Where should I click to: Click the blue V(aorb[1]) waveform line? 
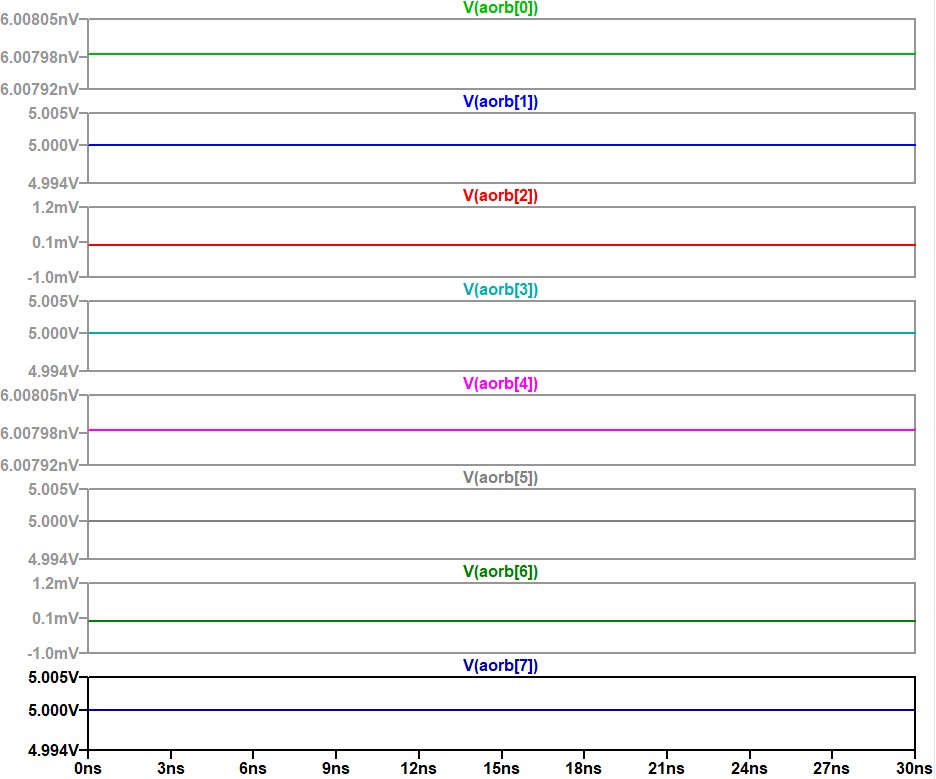coord(501,145)
